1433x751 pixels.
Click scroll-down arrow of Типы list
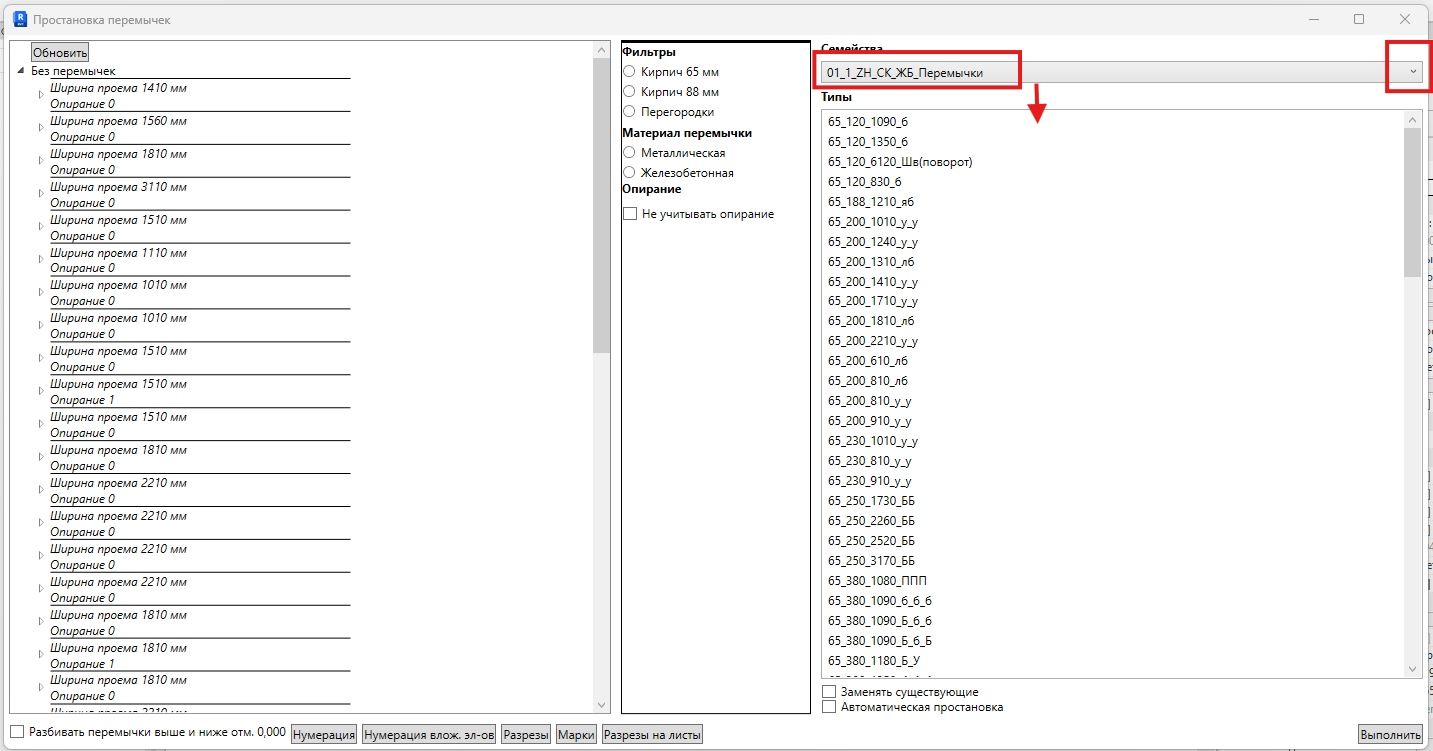click(x=1413, y=669)
